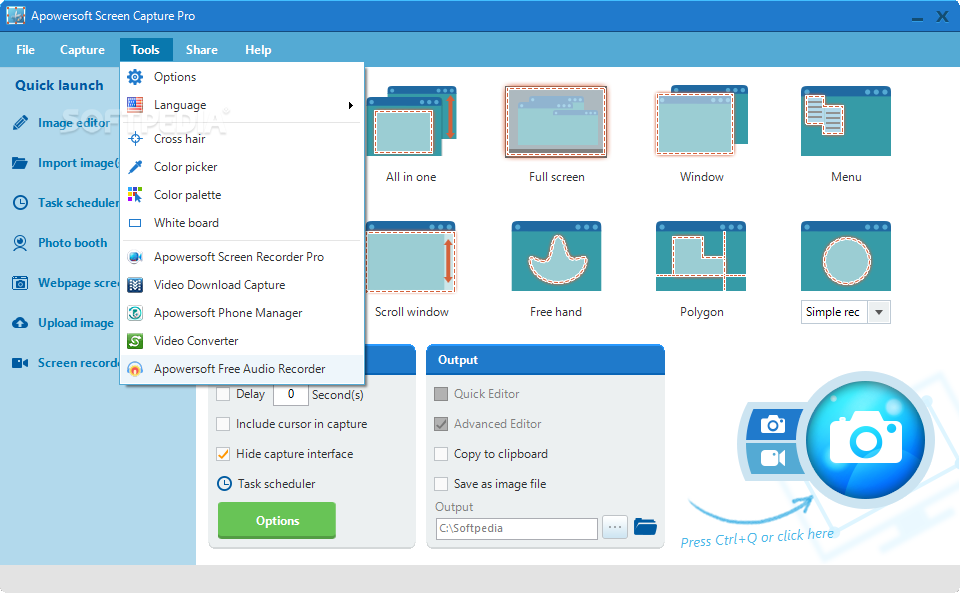960x593 pixels.
Task: Enable the Delay checkbox
Action: coord(223,394)
